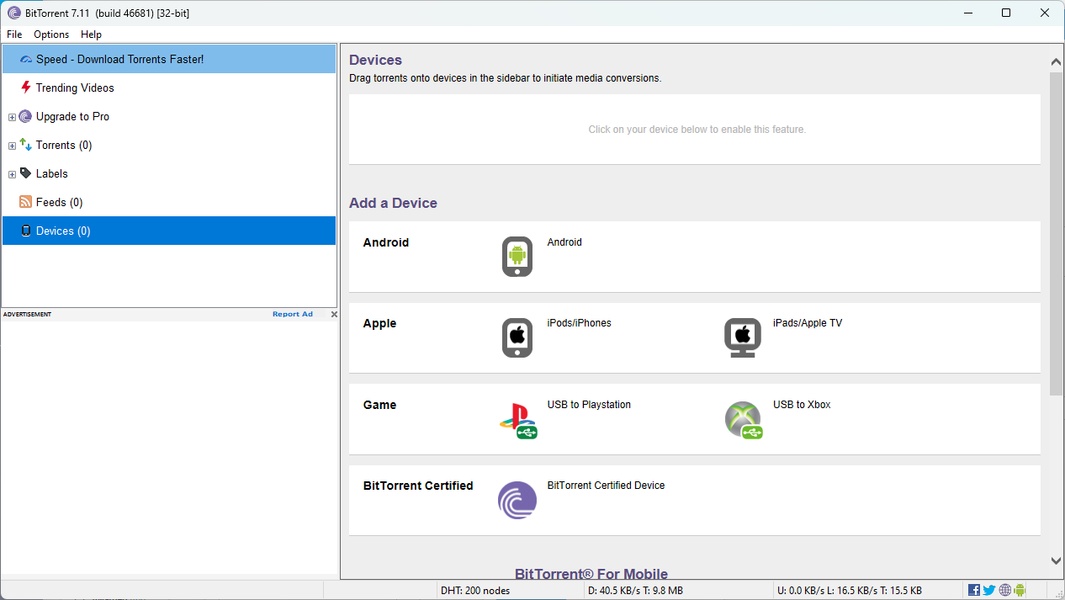This screenshot has width=1065, height=600.
Task: Click the BitTorrent For Mobile link
Action: coord(591,573)
